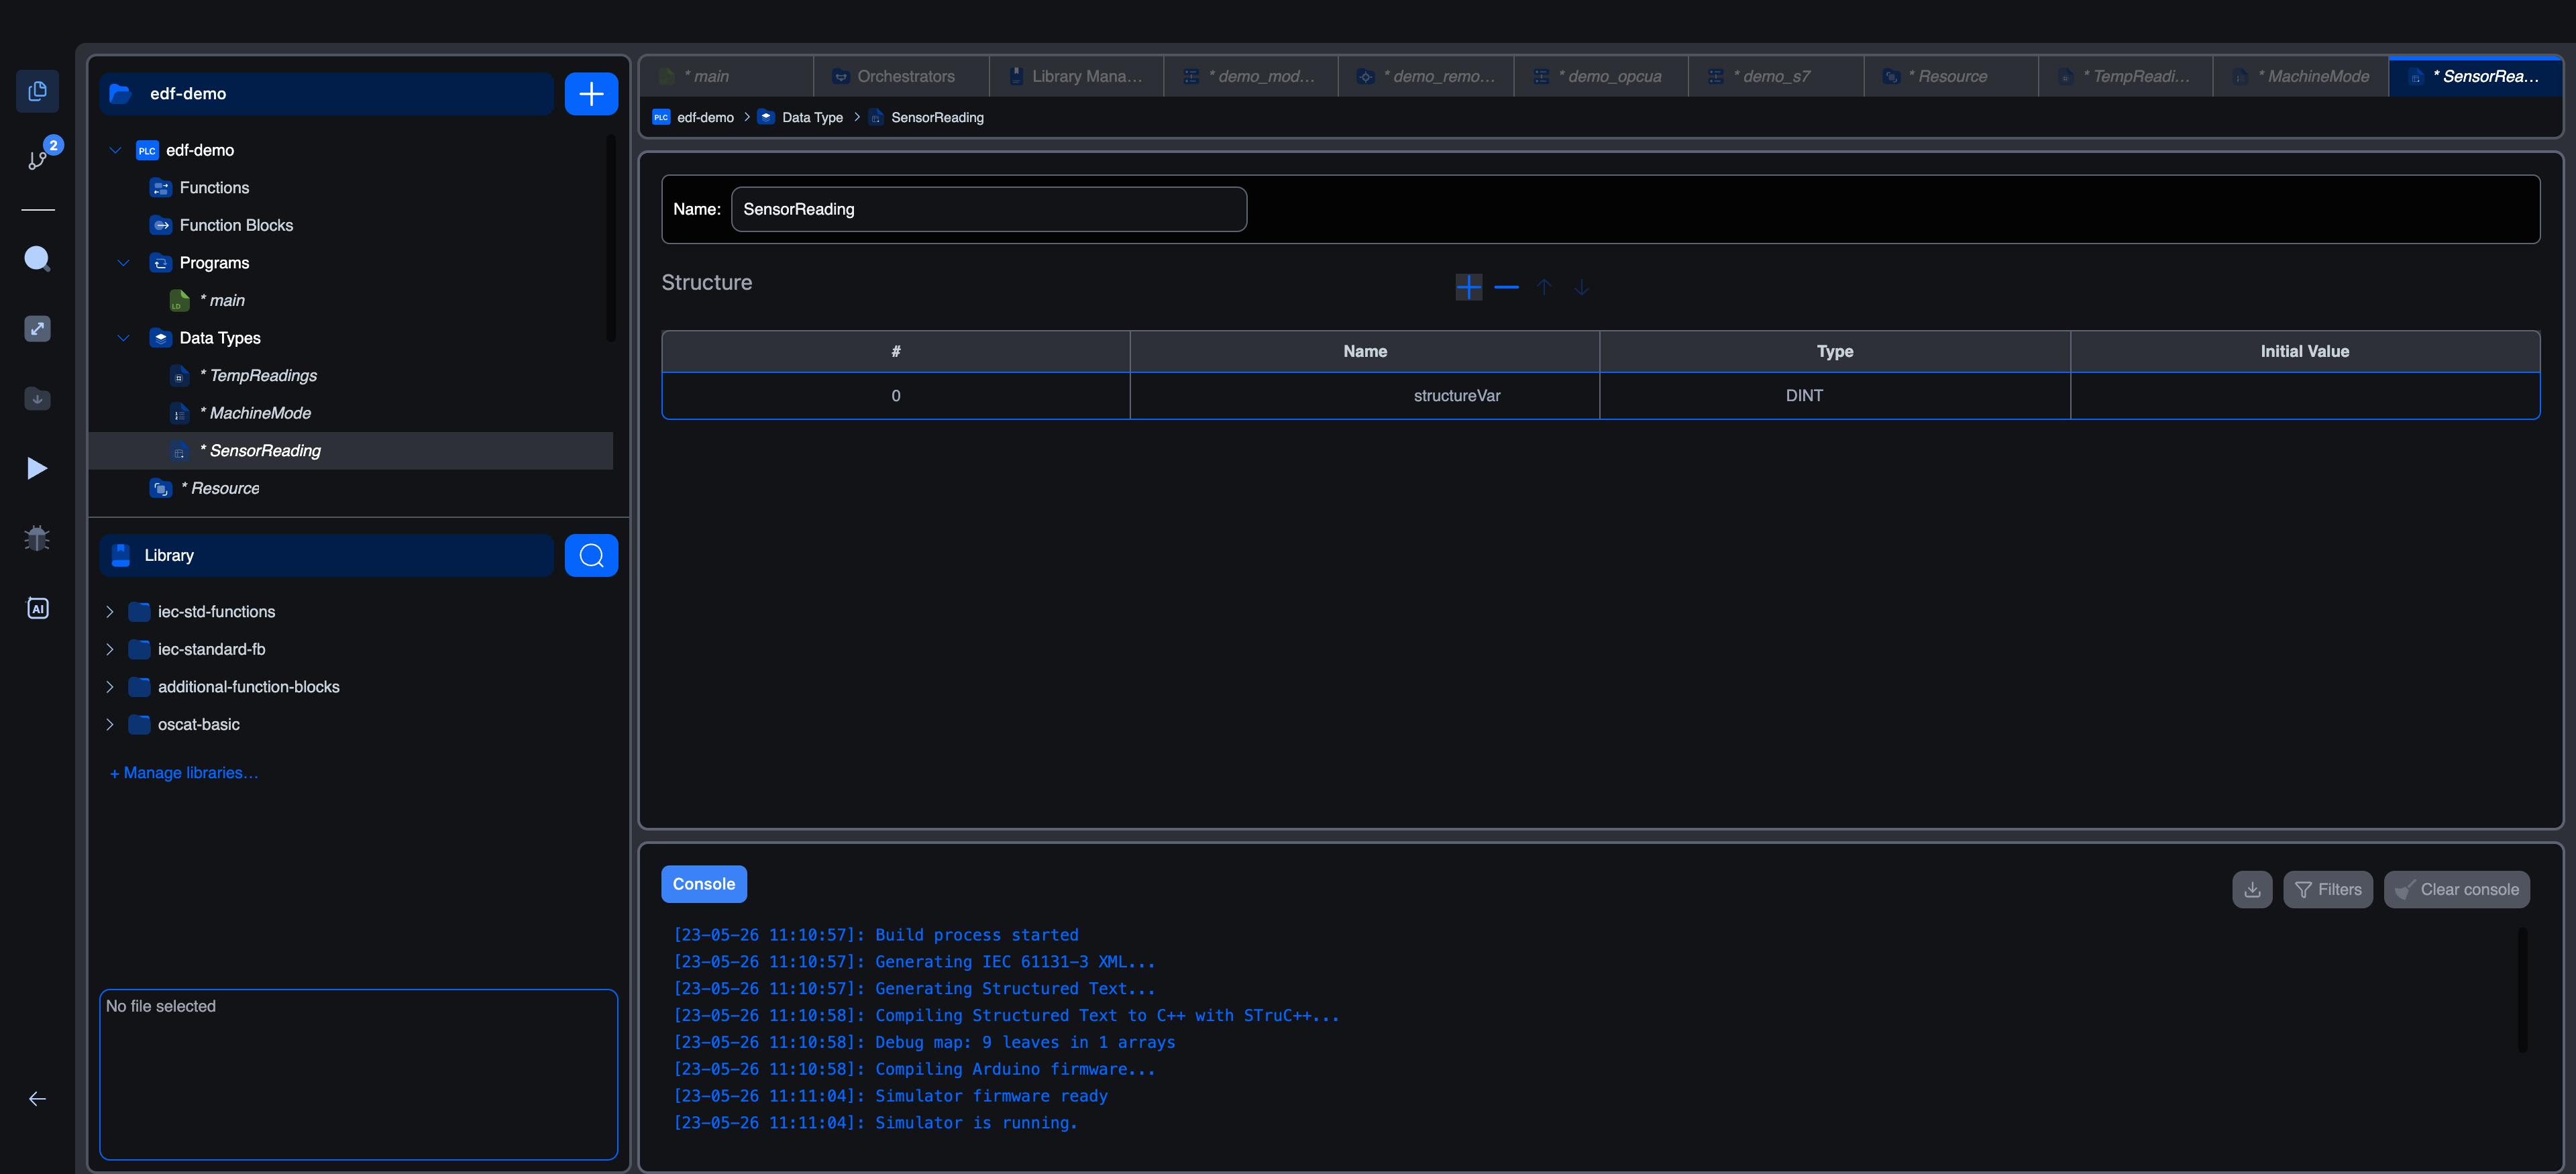Screen dimensions: 2576x1174
Task: Click the Type column header
Action: coord(1835,351)
